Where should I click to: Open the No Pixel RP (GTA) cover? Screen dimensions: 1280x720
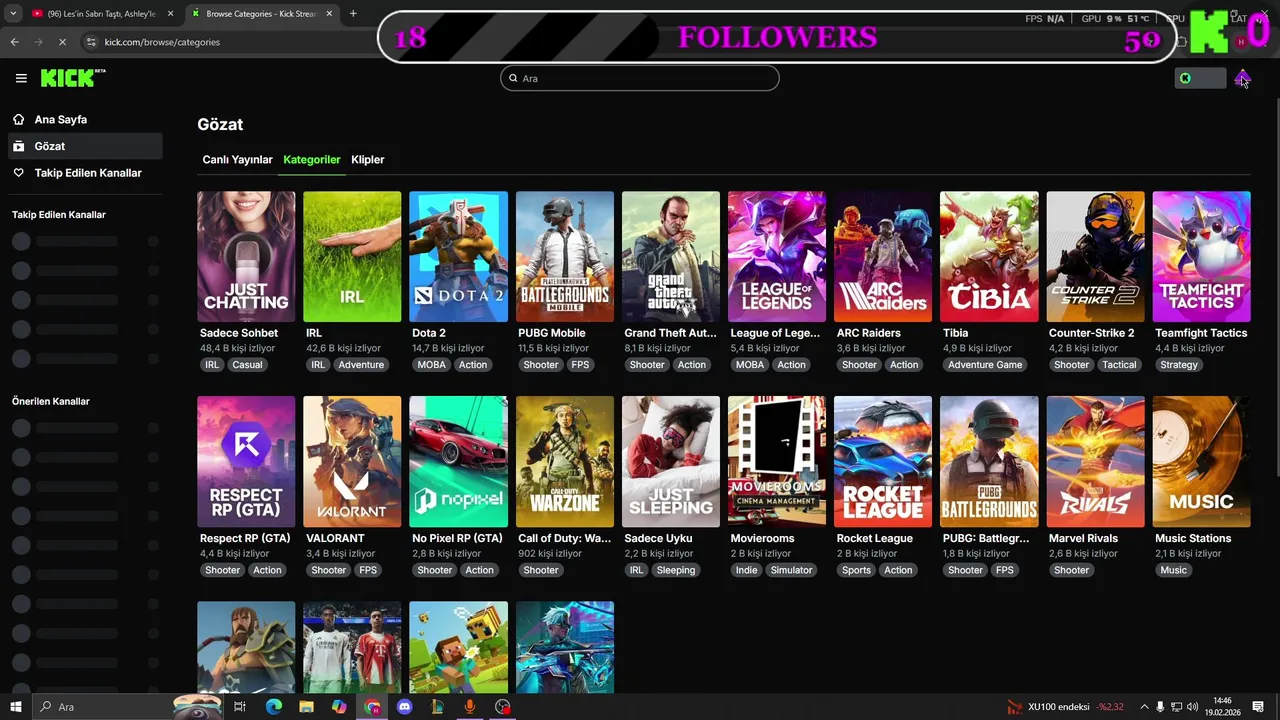point(458,462)
